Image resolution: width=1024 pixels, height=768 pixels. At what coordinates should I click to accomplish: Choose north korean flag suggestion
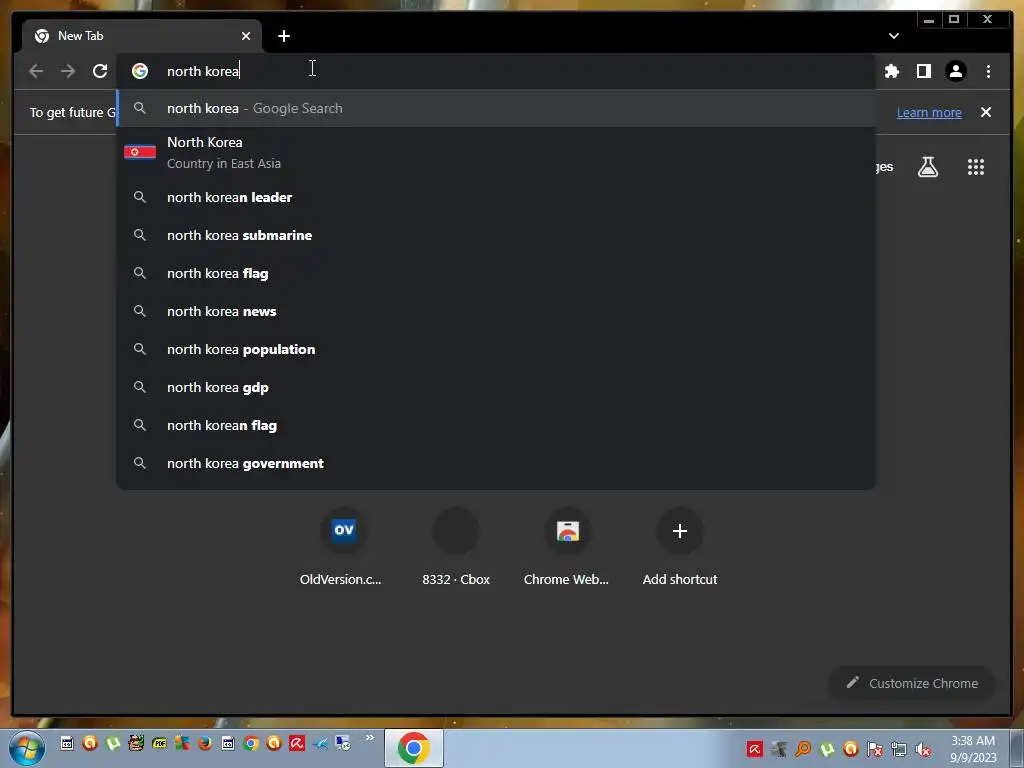[496, 425]
